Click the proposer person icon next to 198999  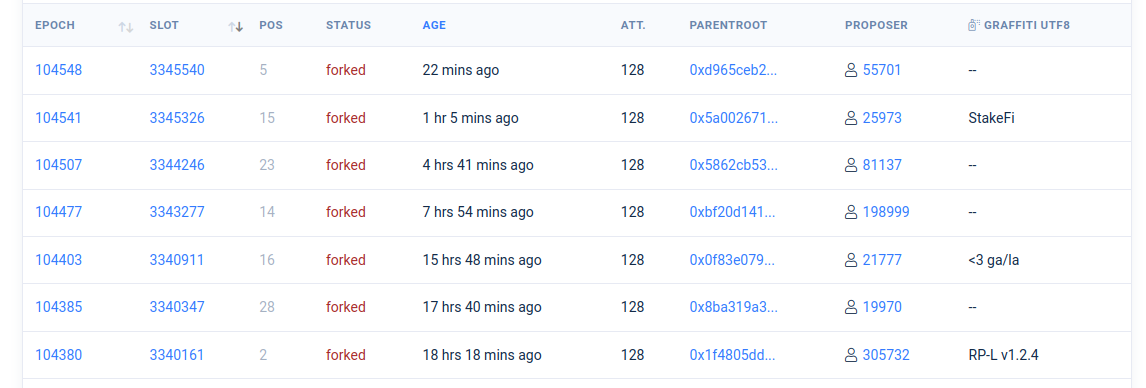851,213
